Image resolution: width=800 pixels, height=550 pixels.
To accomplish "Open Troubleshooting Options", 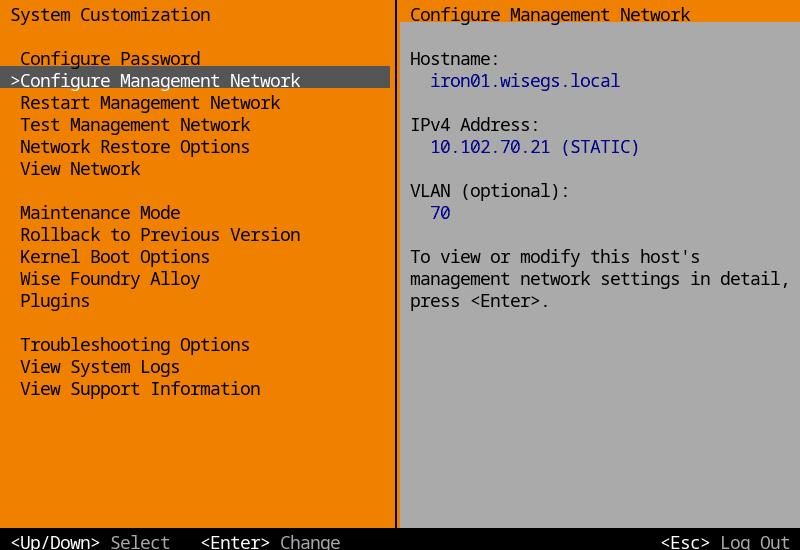I will point(135,345).
